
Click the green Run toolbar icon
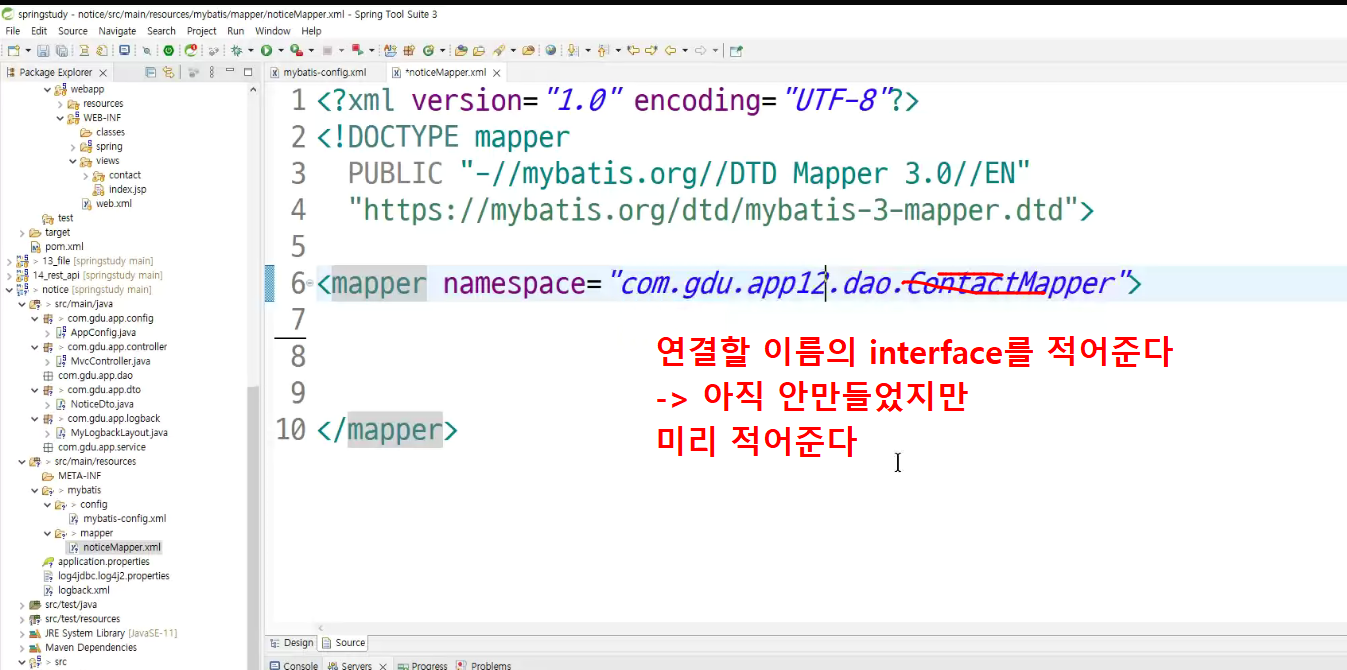click(266, 50)
